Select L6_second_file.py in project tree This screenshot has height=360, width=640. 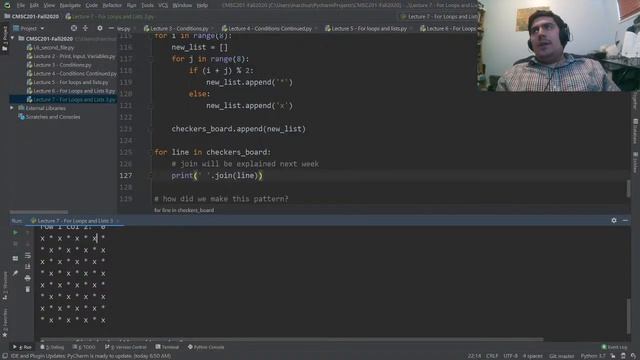[50, 47]
